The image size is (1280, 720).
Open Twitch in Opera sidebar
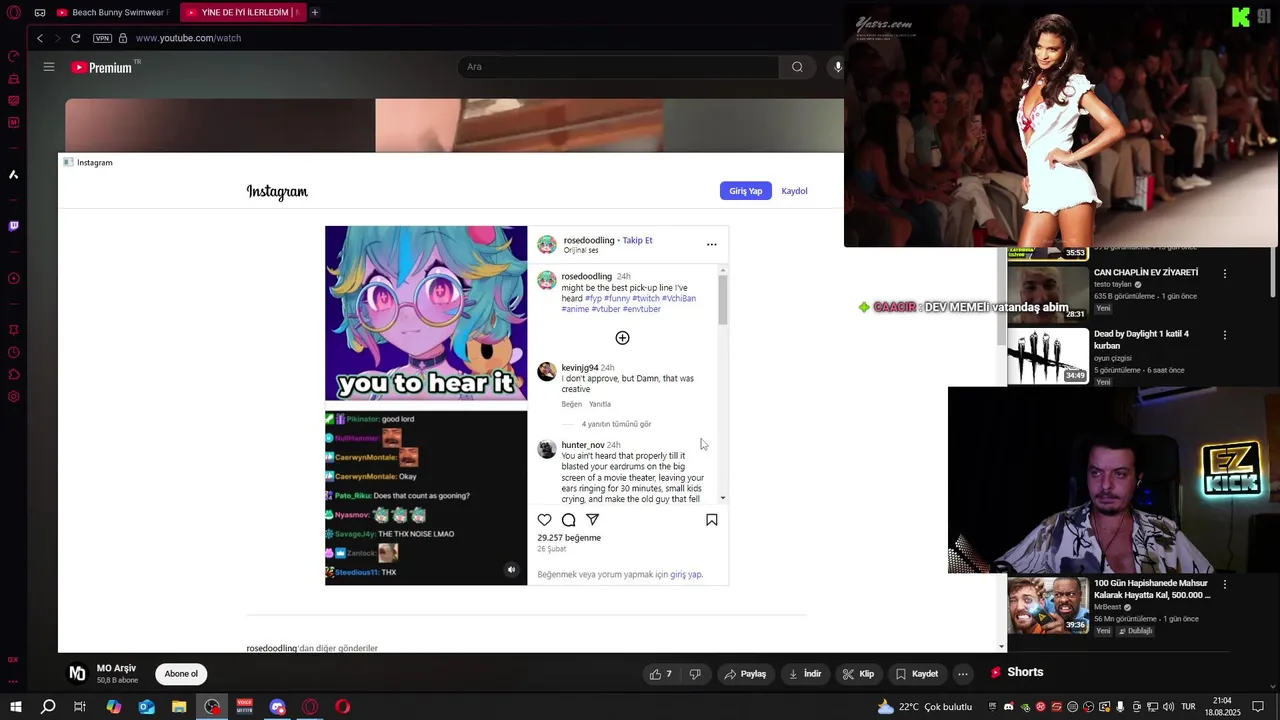(x=14, y=226)
